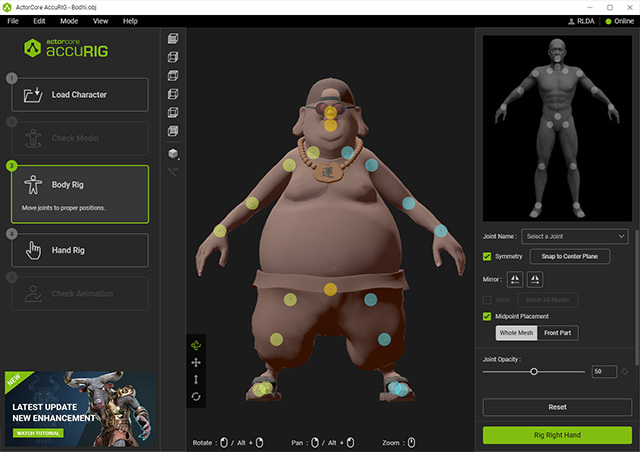Click the Rig Right Hand button

(557, 435)
